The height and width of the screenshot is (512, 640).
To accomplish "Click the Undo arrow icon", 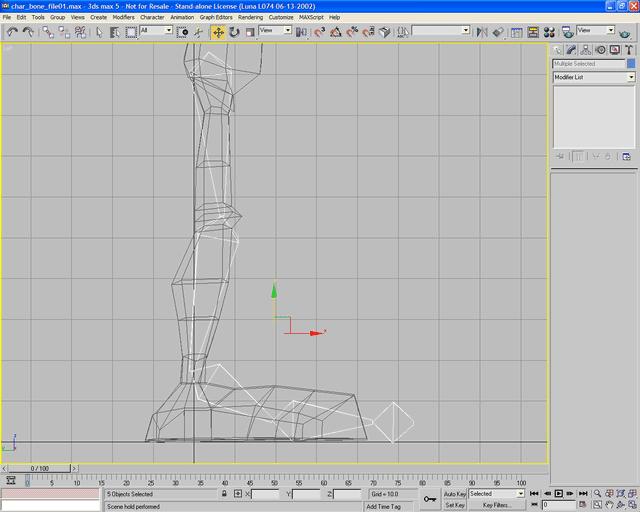I will point(12,31).
